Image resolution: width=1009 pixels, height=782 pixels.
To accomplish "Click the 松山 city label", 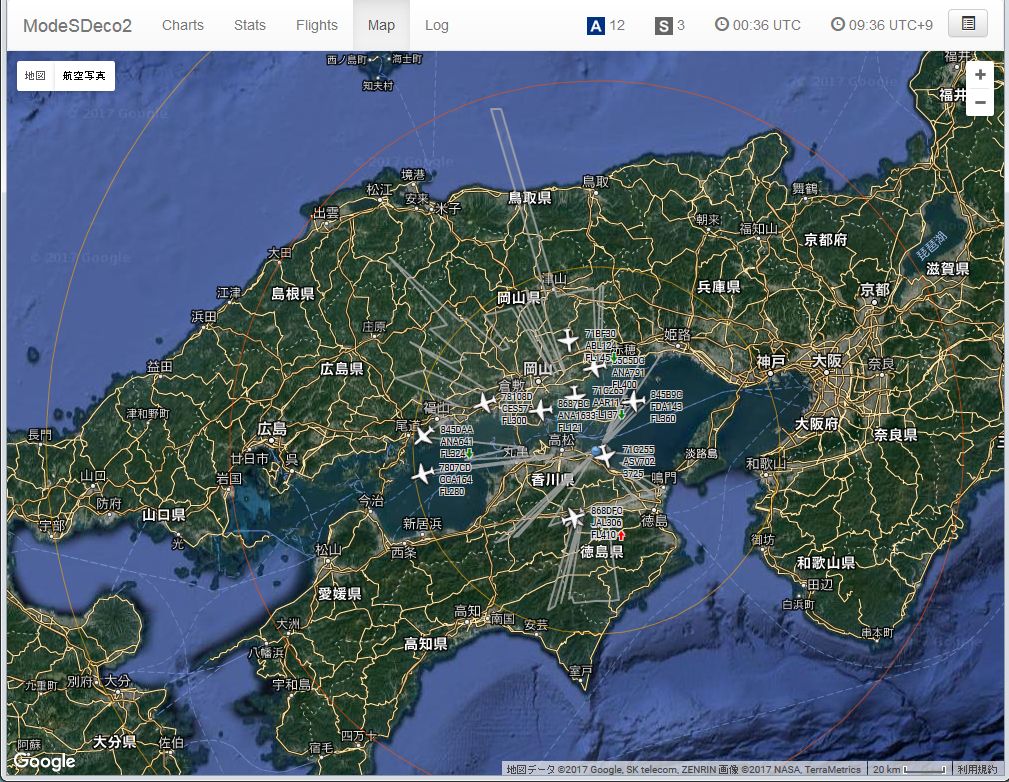I will click(x=328, y=549).
